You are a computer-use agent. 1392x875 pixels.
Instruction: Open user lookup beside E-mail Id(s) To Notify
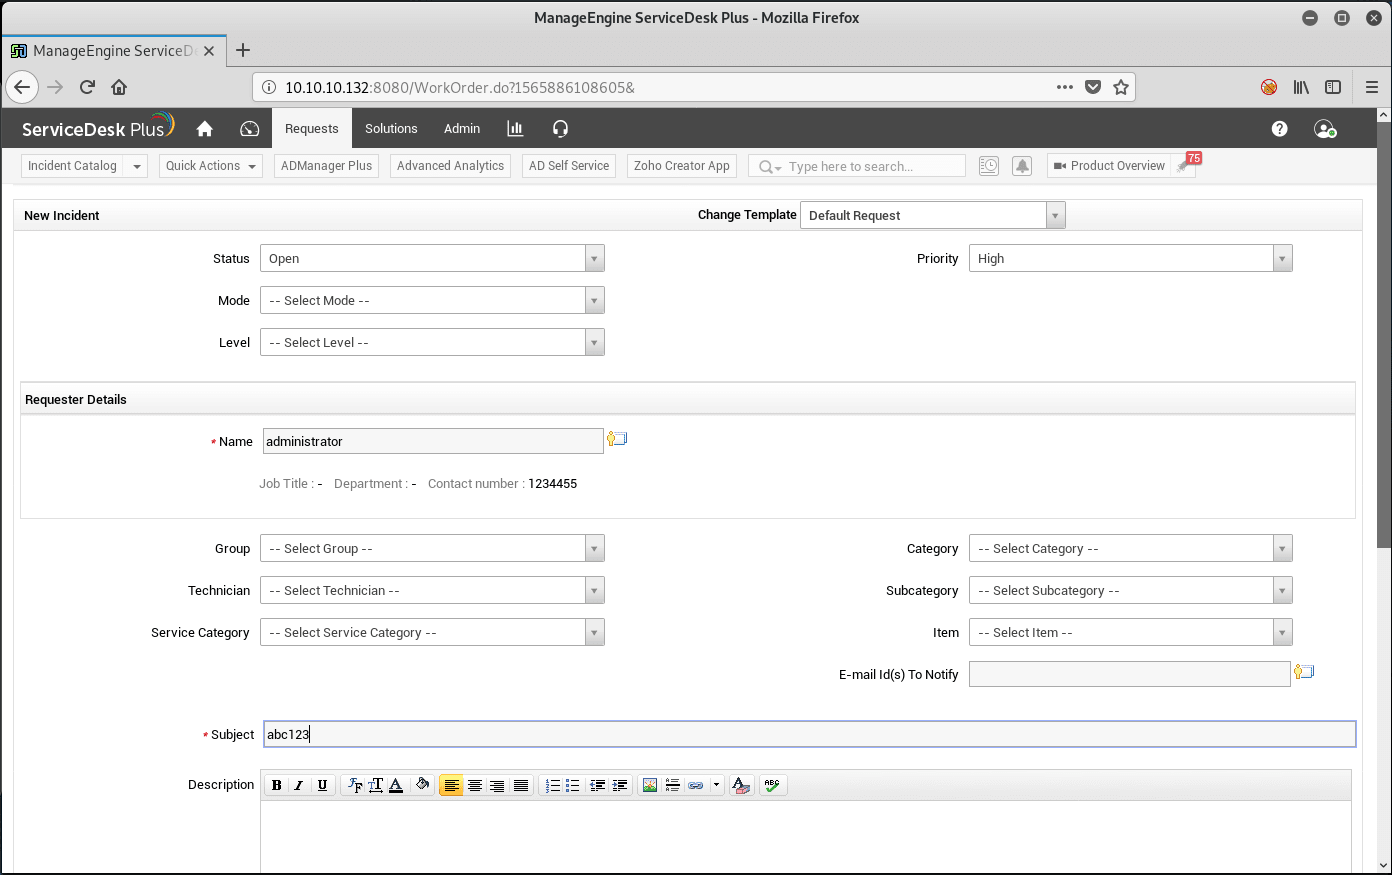pos(1303,672)
